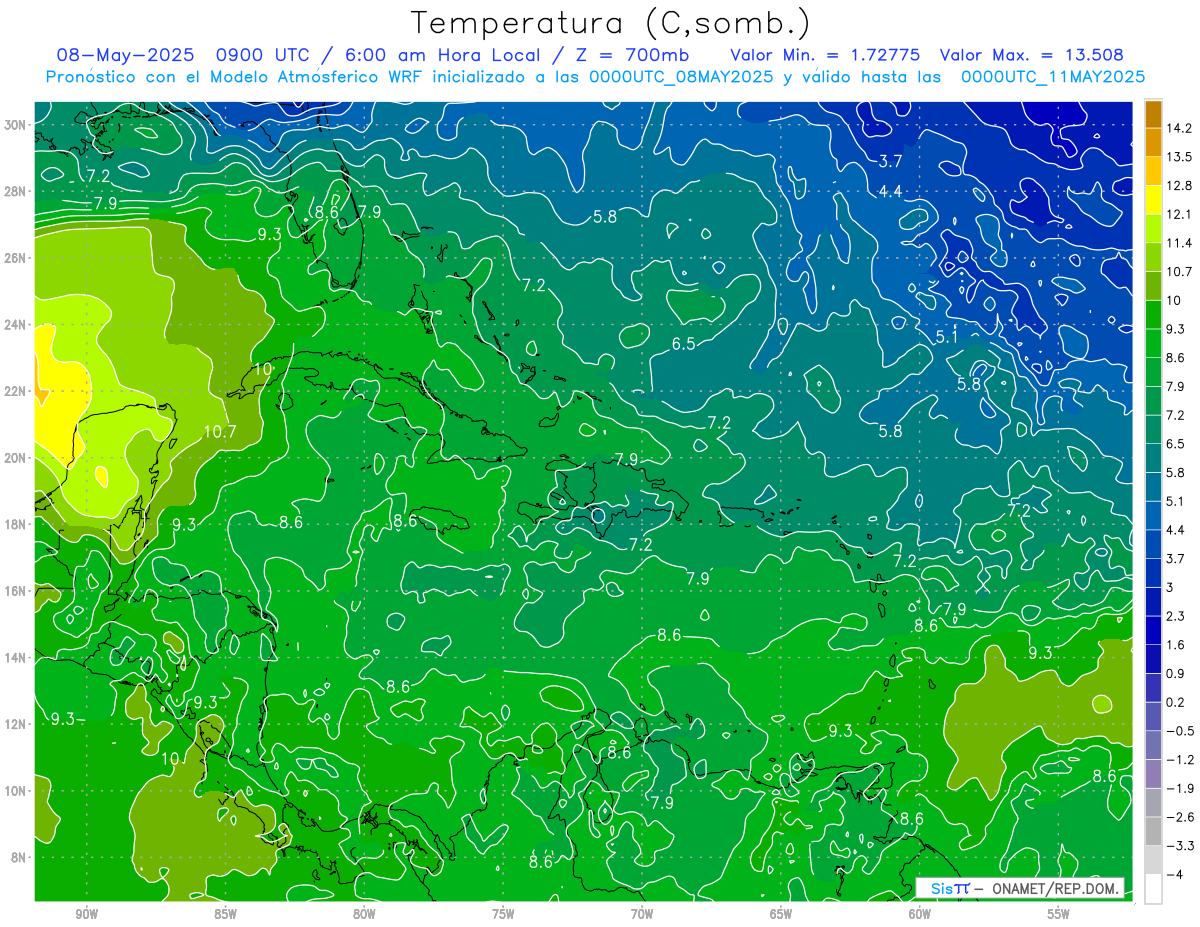Click the 90W longitude axis label
The height and width of the screenshot is (927, 1200).
click(86, 914)
